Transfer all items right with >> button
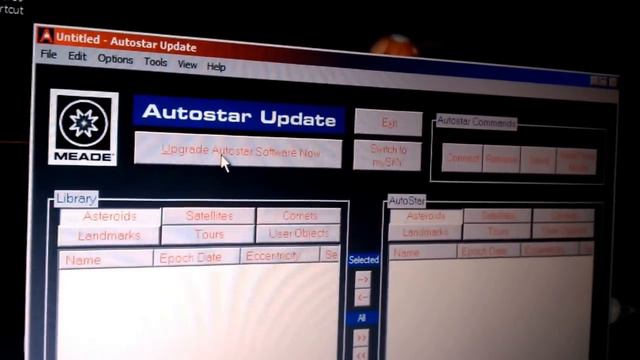Screen dimensions: 640x360 click(x=362, y=338)
